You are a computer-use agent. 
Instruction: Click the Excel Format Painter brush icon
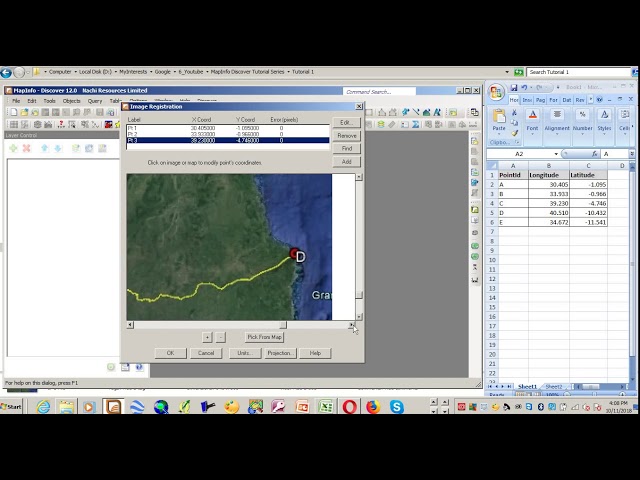(x=514, y=133)
